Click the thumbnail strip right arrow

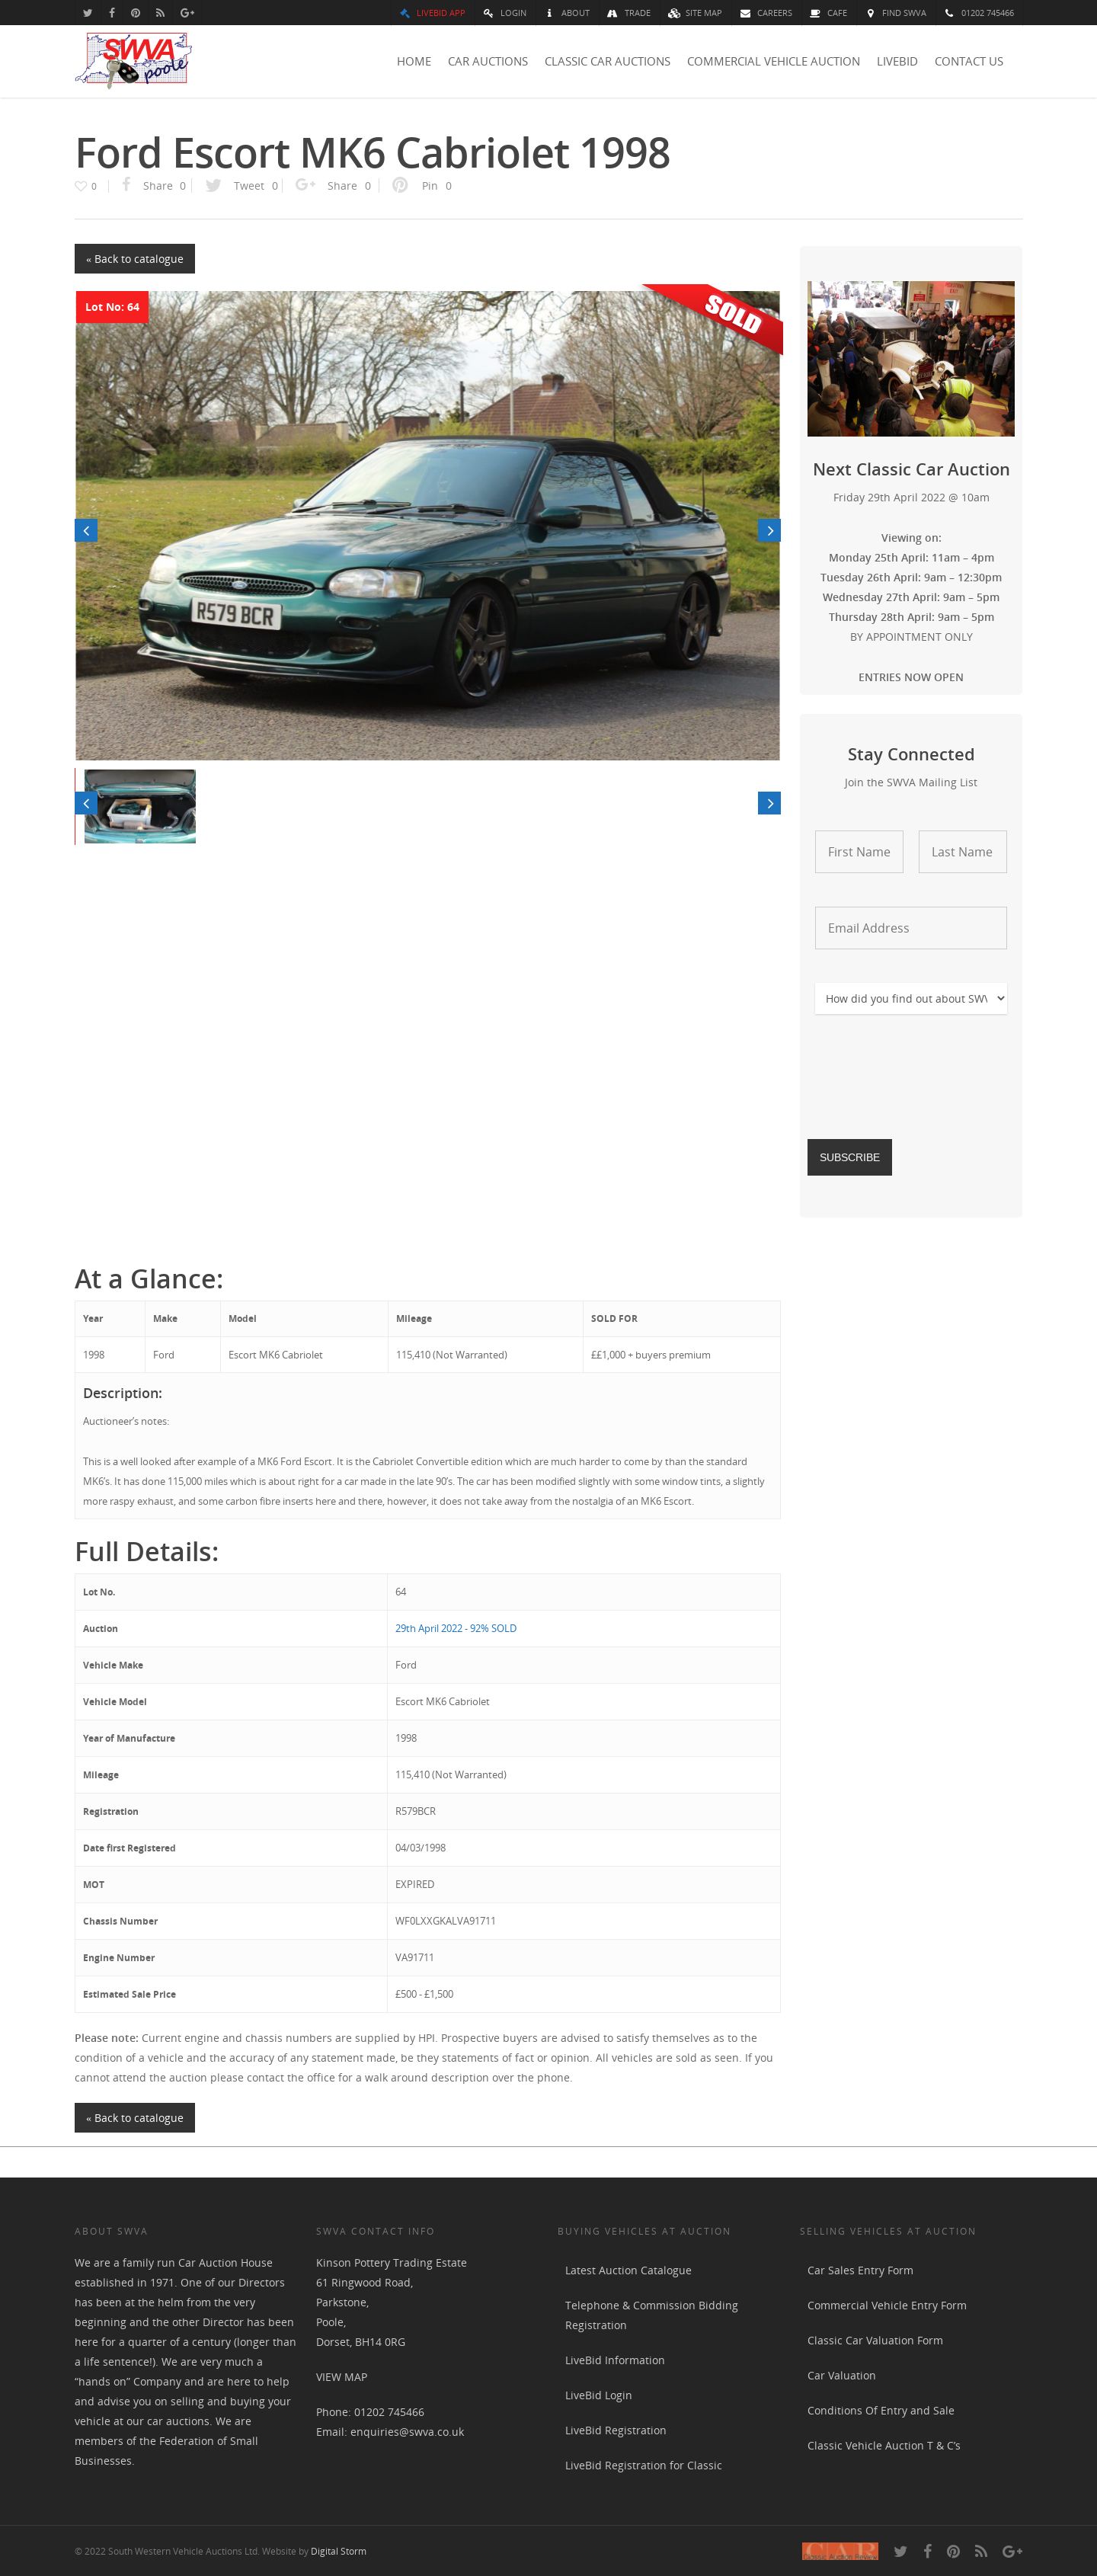769,803
